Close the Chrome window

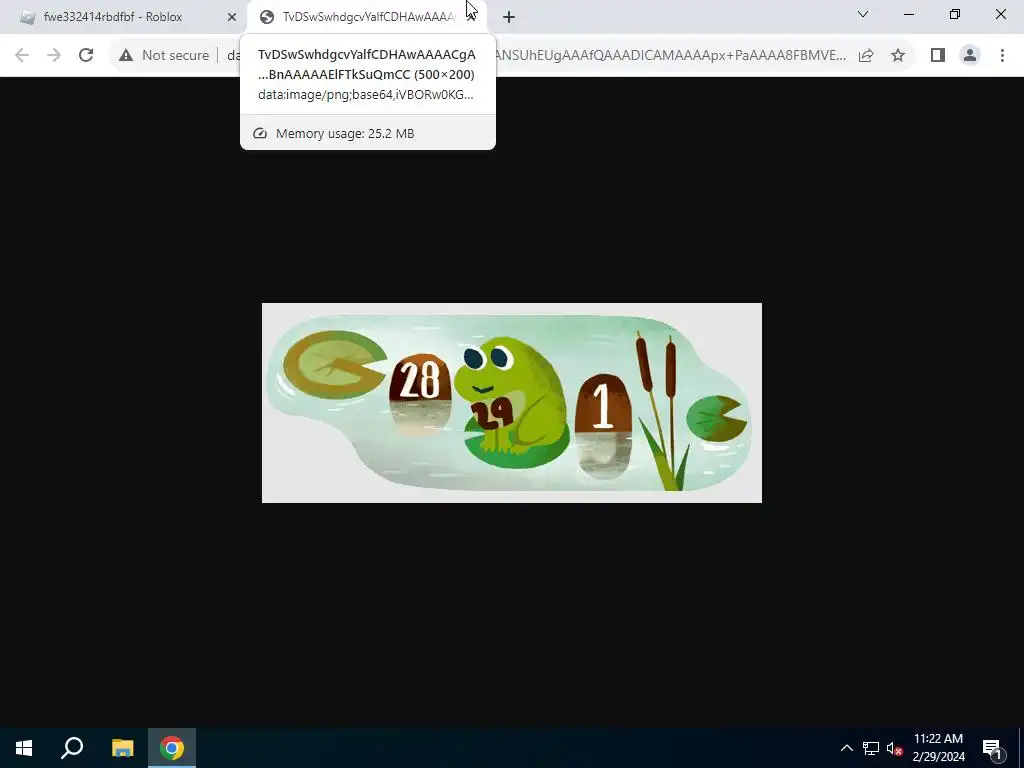(1000, 14)
